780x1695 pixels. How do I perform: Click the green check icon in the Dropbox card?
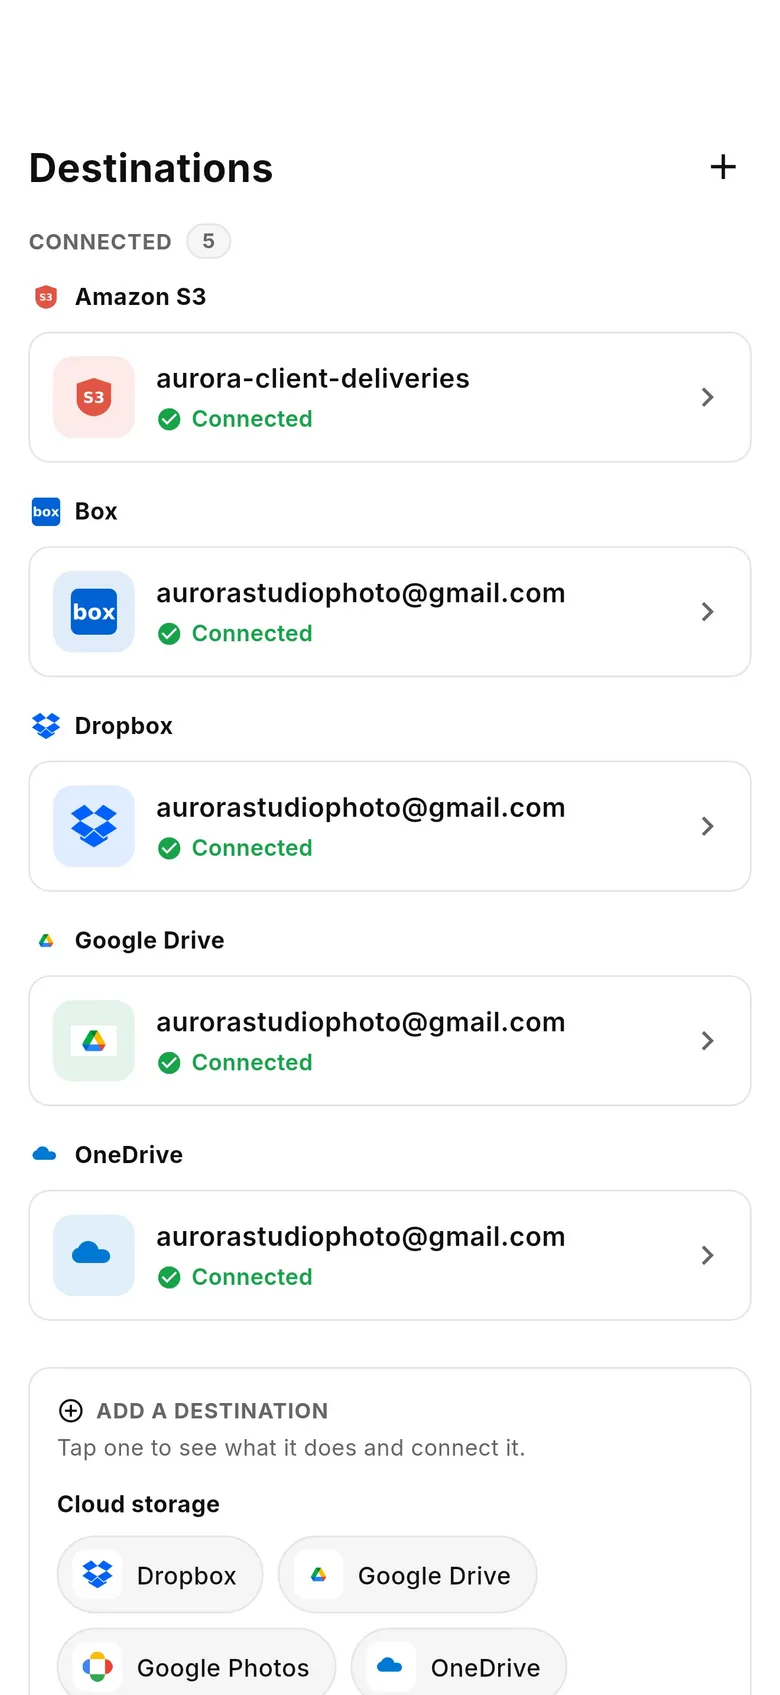(170, 848)
